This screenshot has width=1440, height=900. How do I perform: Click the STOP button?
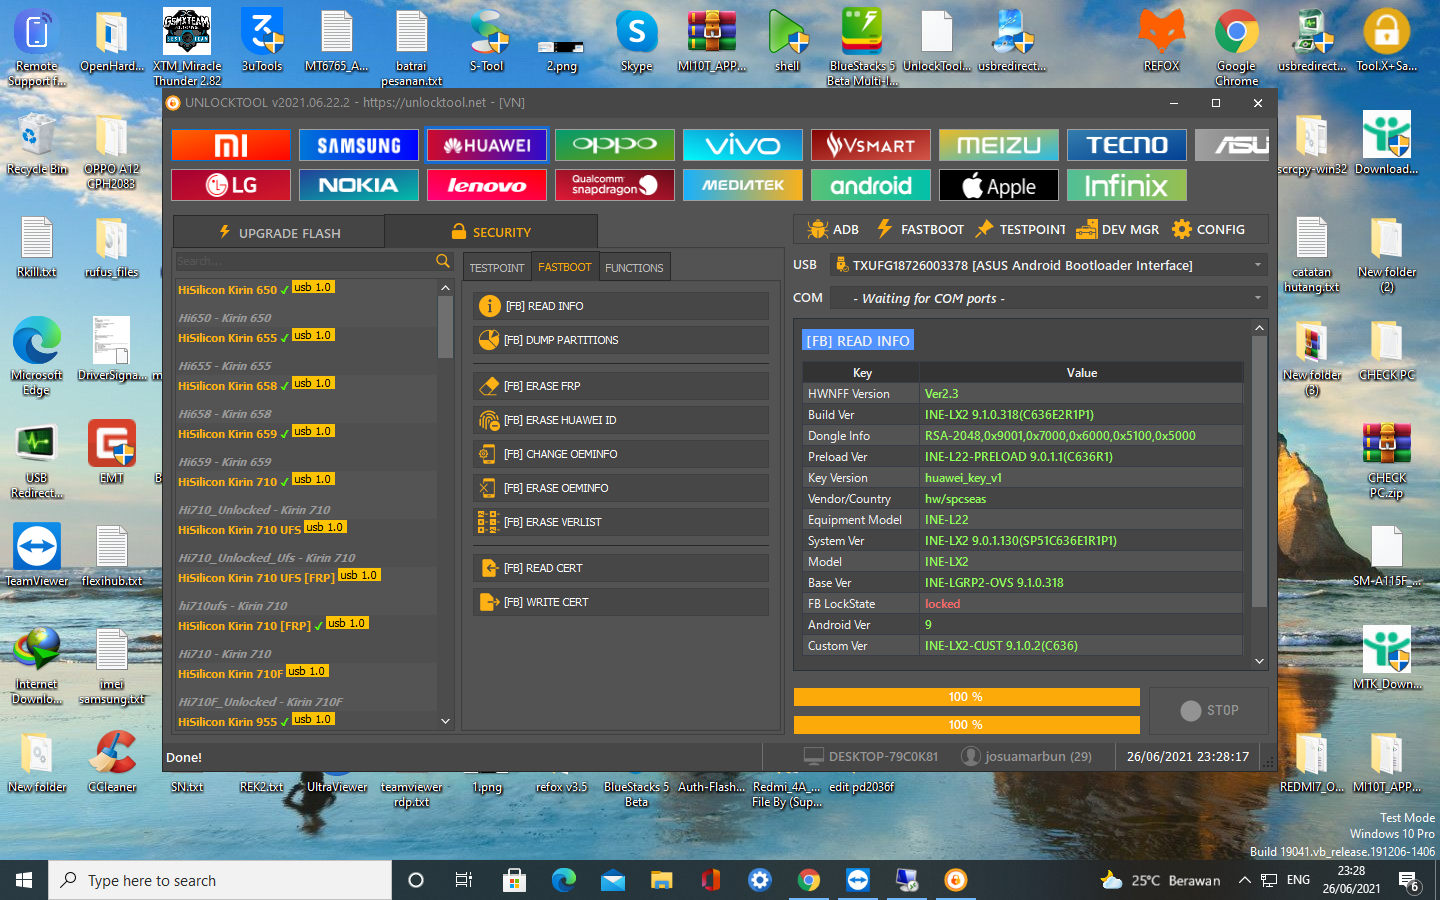[1209, 710]
